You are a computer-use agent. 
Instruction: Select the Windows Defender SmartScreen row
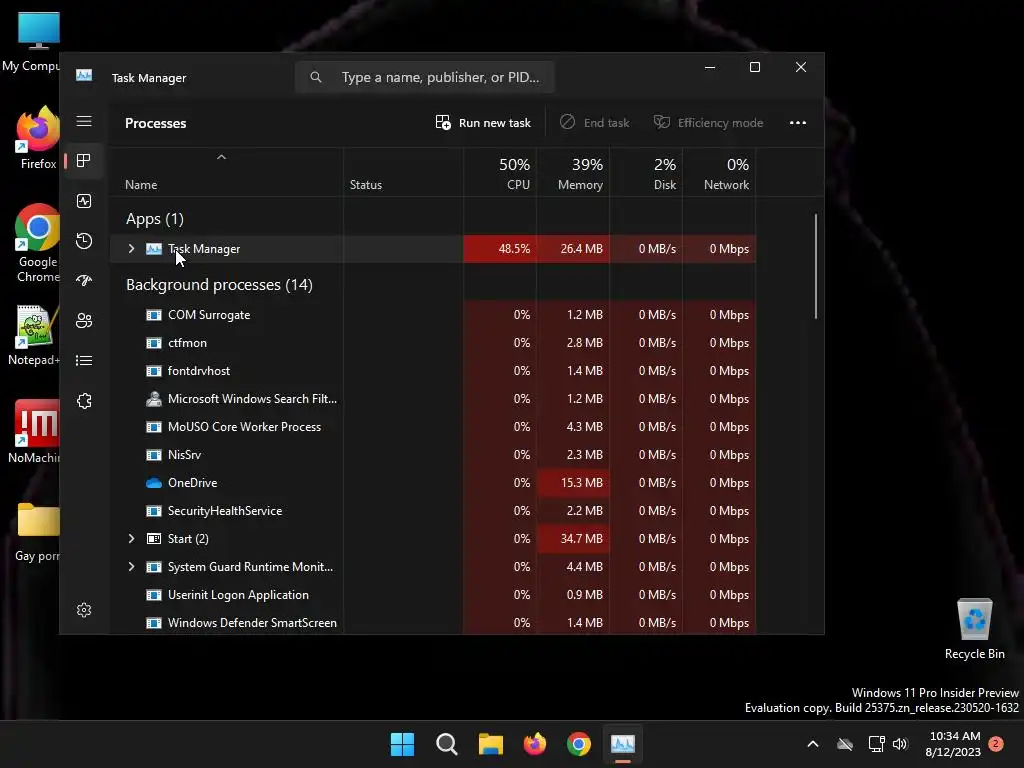[x=432, y=623]
